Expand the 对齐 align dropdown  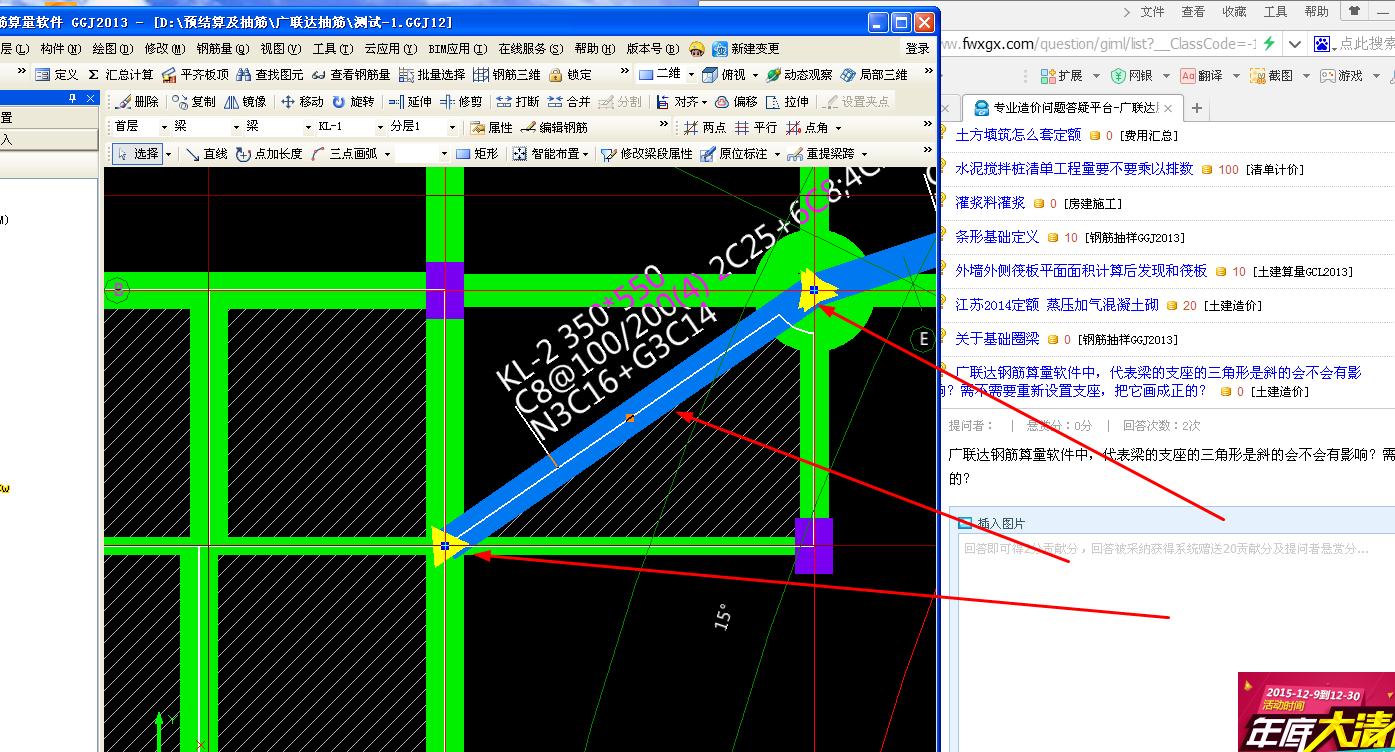point(705,102)
